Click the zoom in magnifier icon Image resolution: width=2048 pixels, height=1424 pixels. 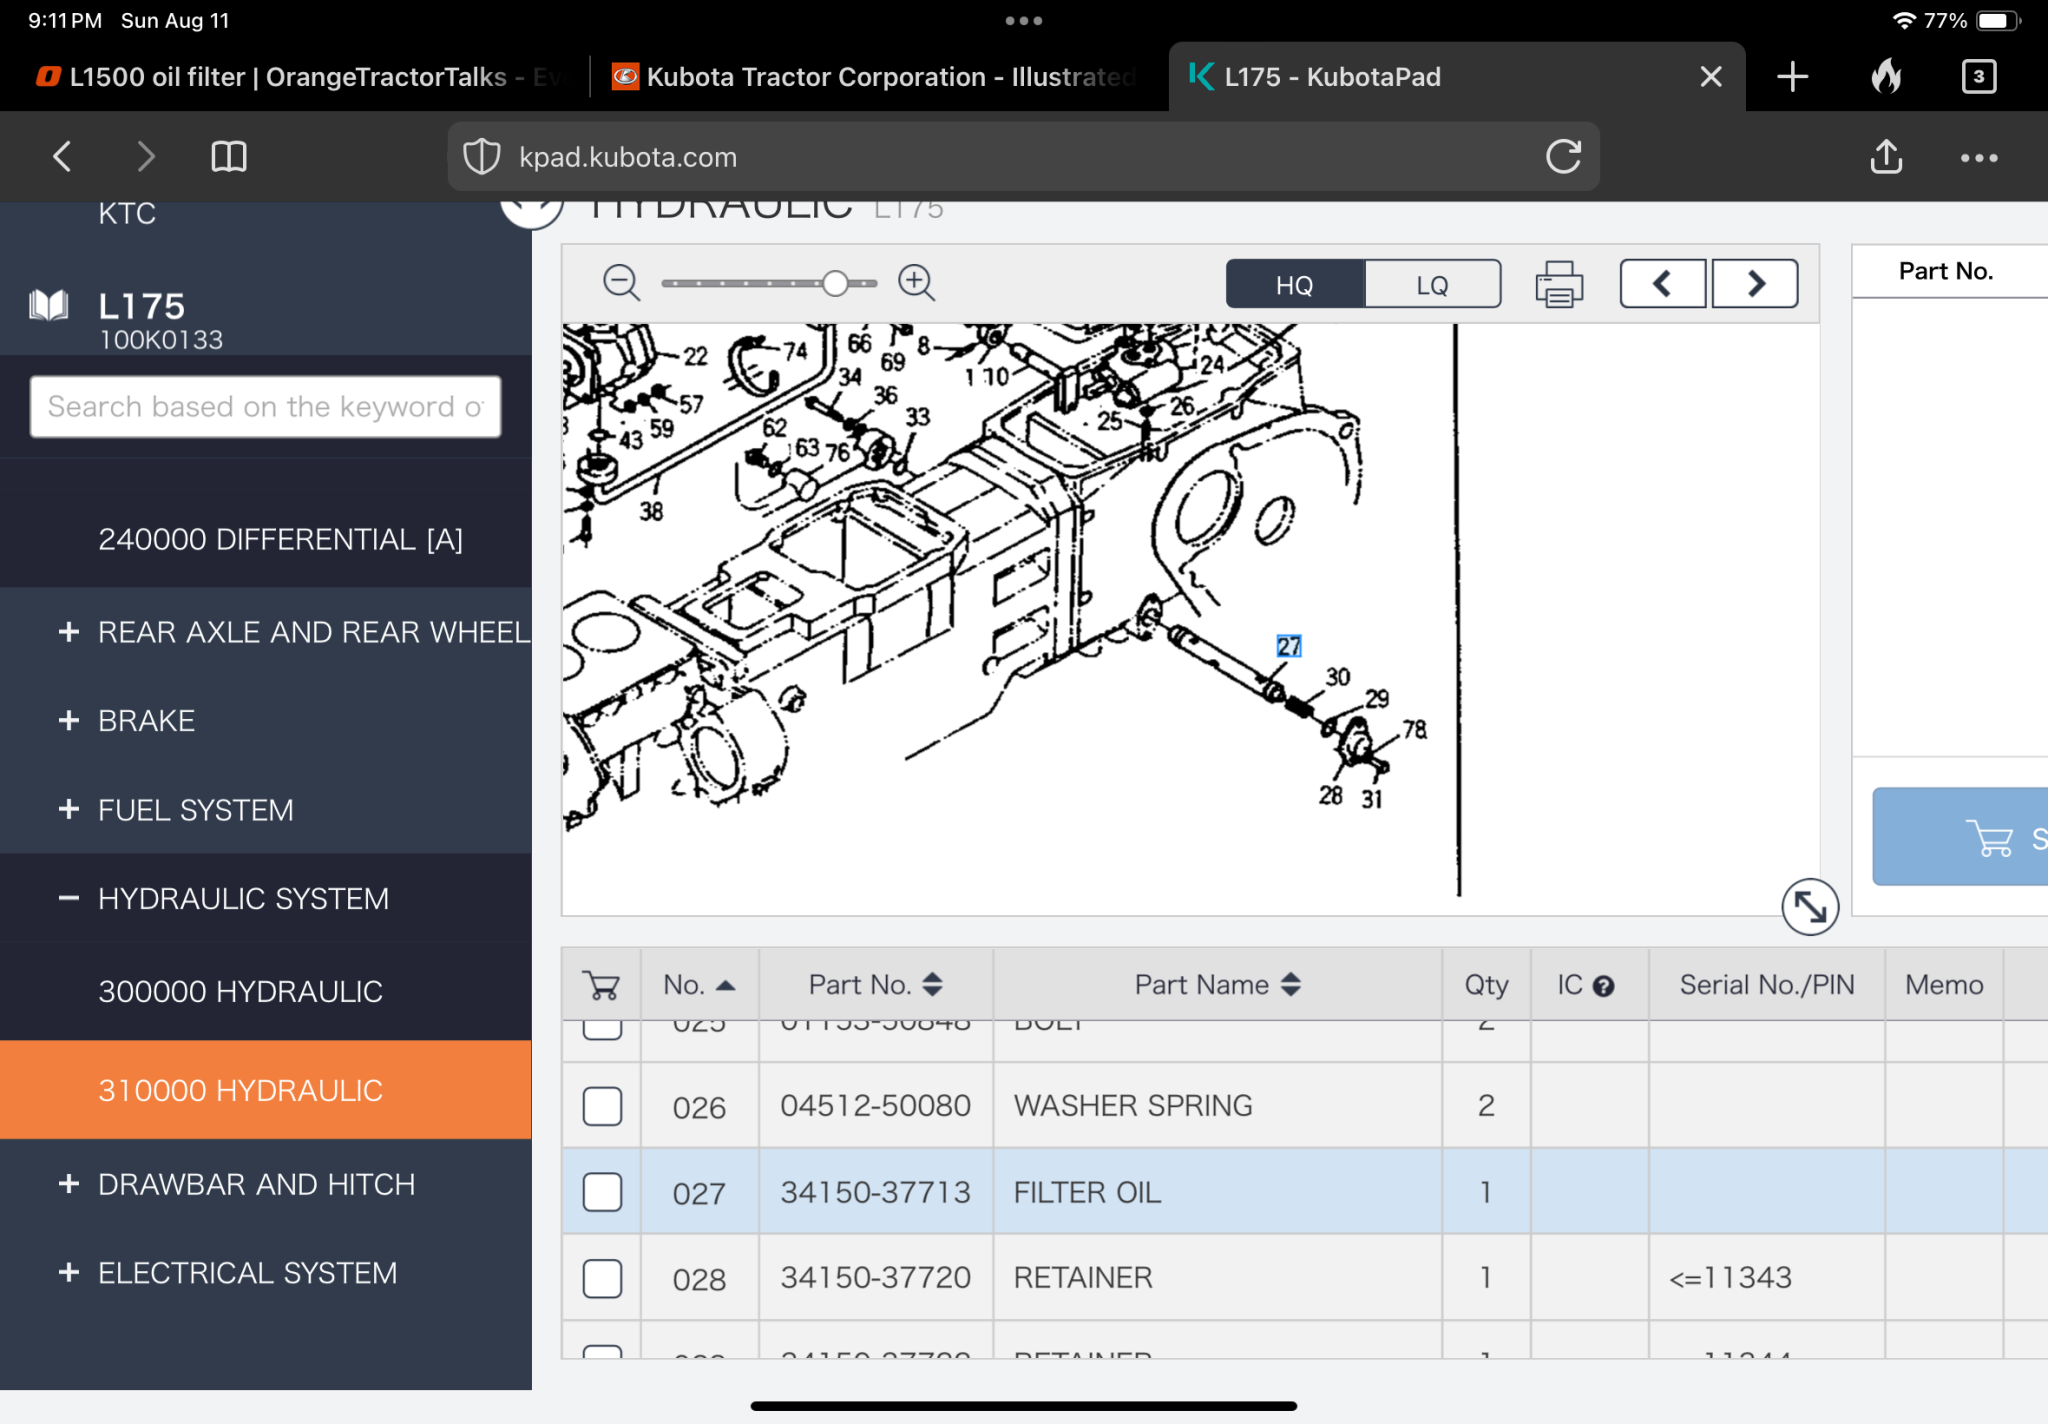tap(916, 283)
